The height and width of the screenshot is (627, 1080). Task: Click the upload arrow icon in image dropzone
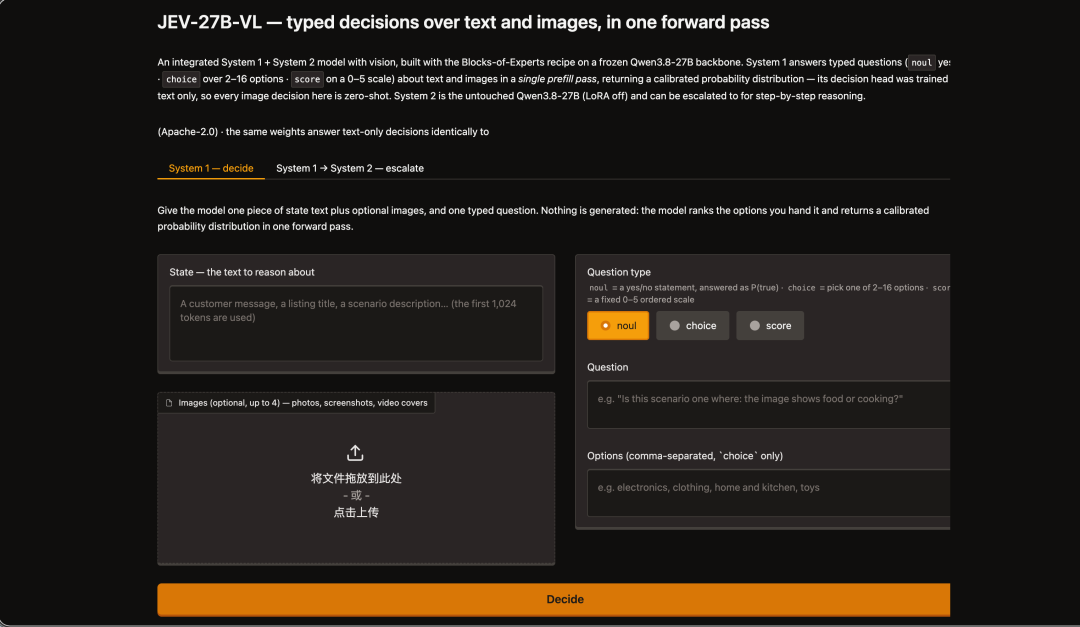(x=355, y=453)
